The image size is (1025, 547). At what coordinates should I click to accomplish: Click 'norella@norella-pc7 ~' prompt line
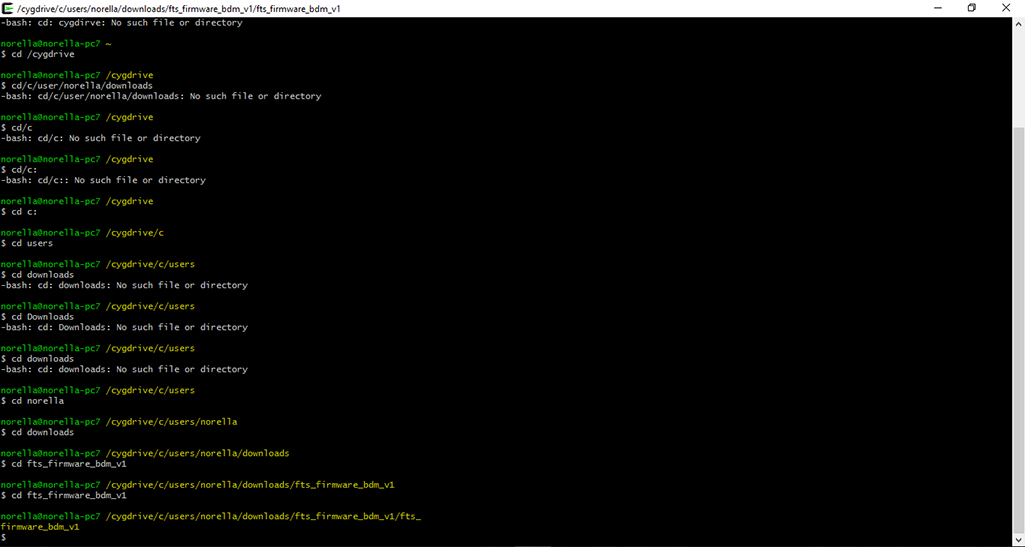56,44
